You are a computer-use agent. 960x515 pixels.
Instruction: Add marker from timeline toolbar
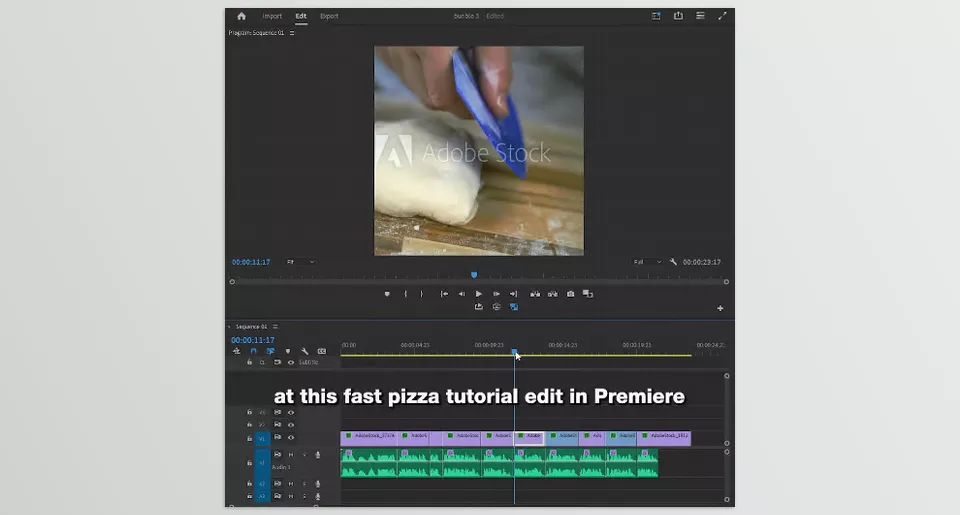pos(288,351)
